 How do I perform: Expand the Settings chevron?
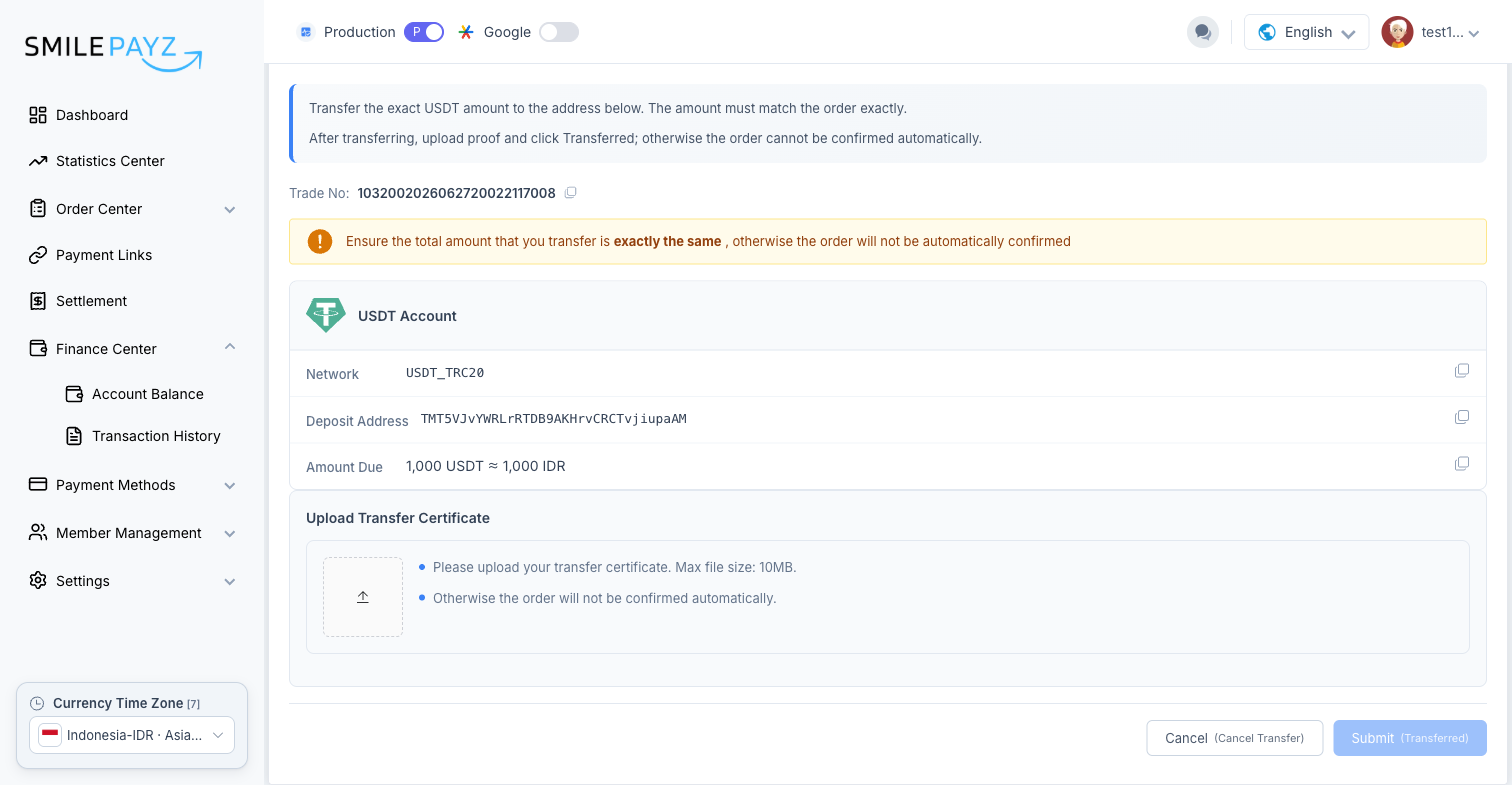pos(230,581)
